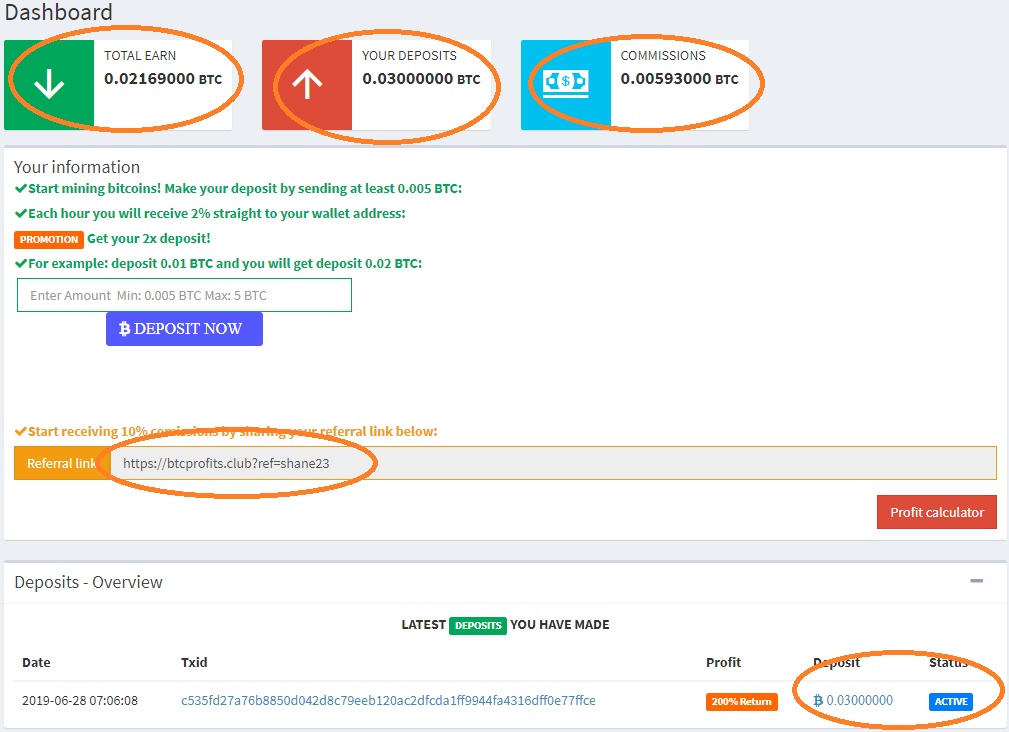The image size is (1009, 732).
Task: Click the orange PROMOTION badge
Action: (49, 239)
